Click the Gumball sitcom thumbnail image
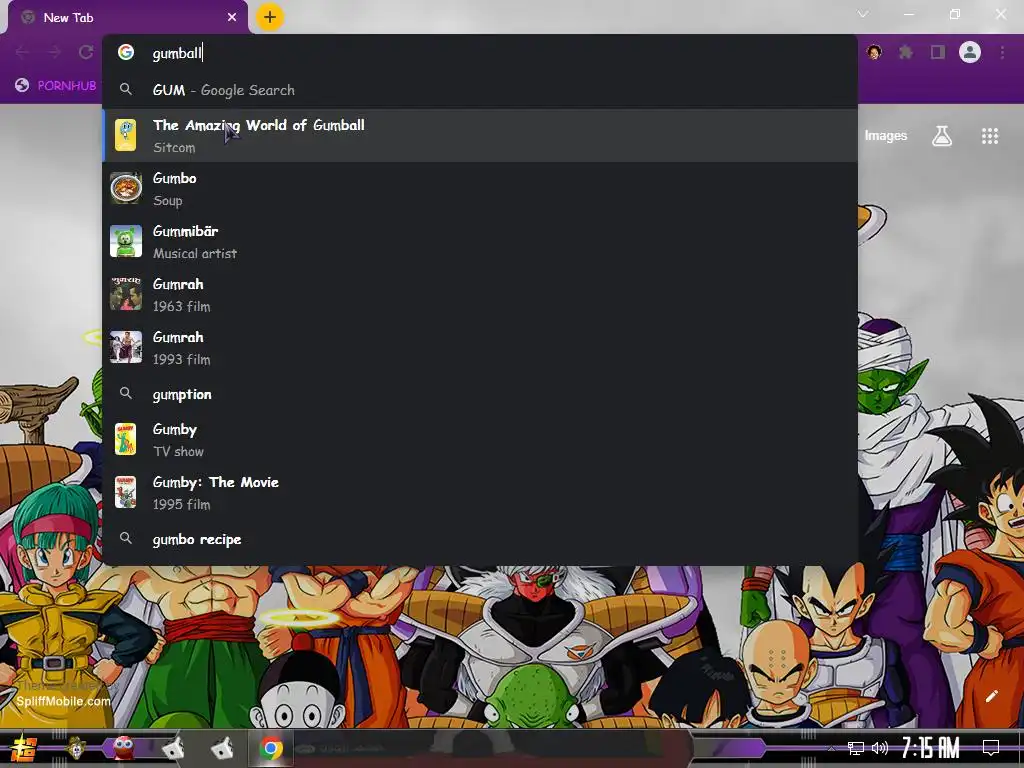 point(125,135)
